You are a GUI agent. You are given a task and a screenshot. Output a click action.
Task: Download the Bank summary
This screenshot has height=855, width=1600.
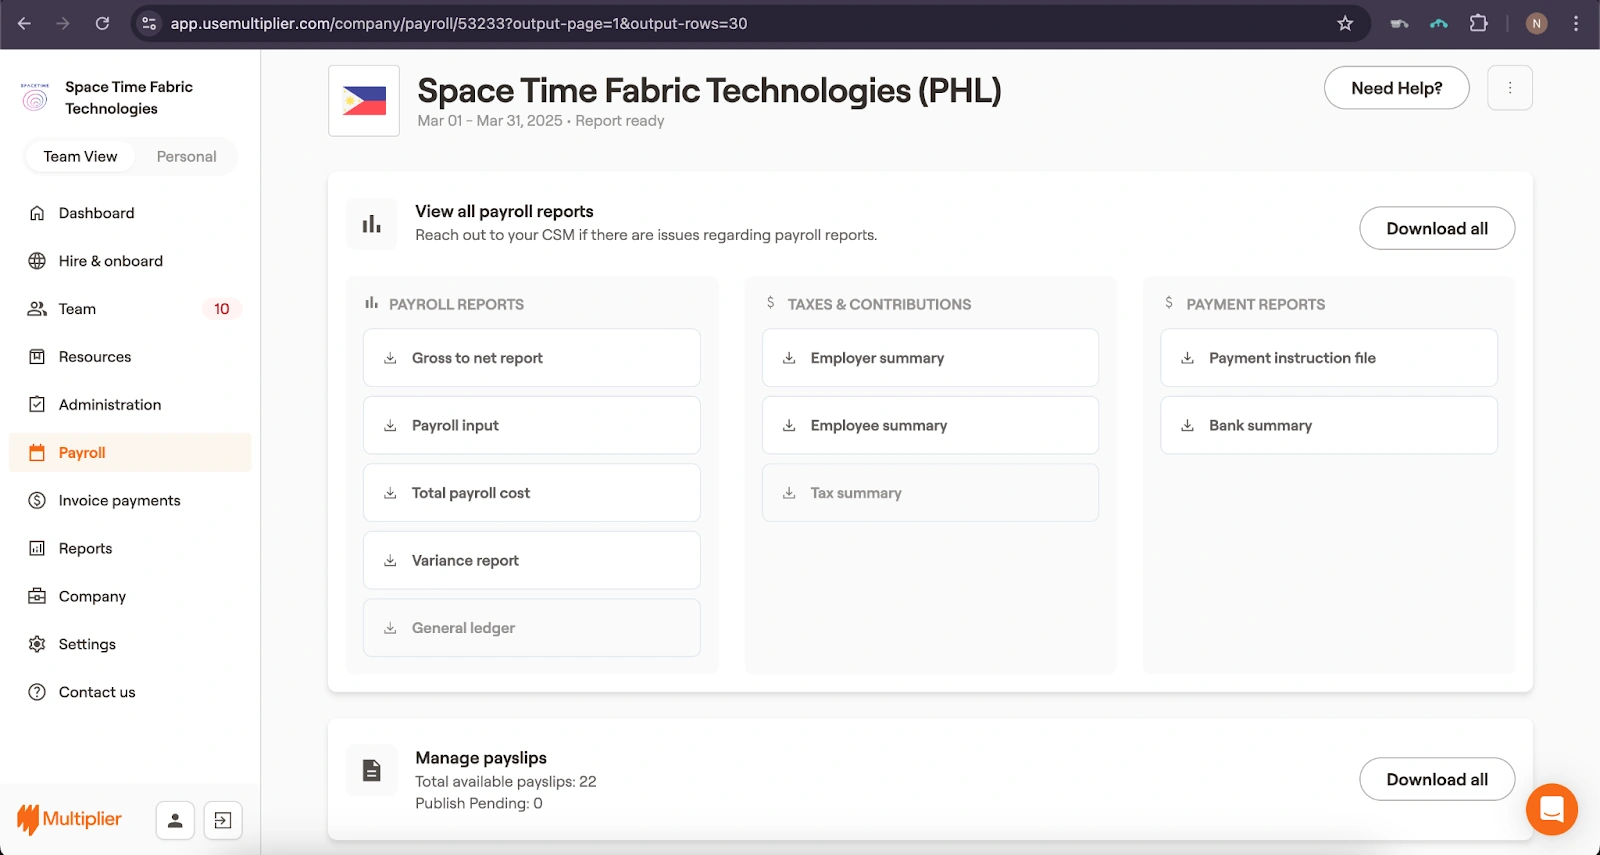(1329, 425)
